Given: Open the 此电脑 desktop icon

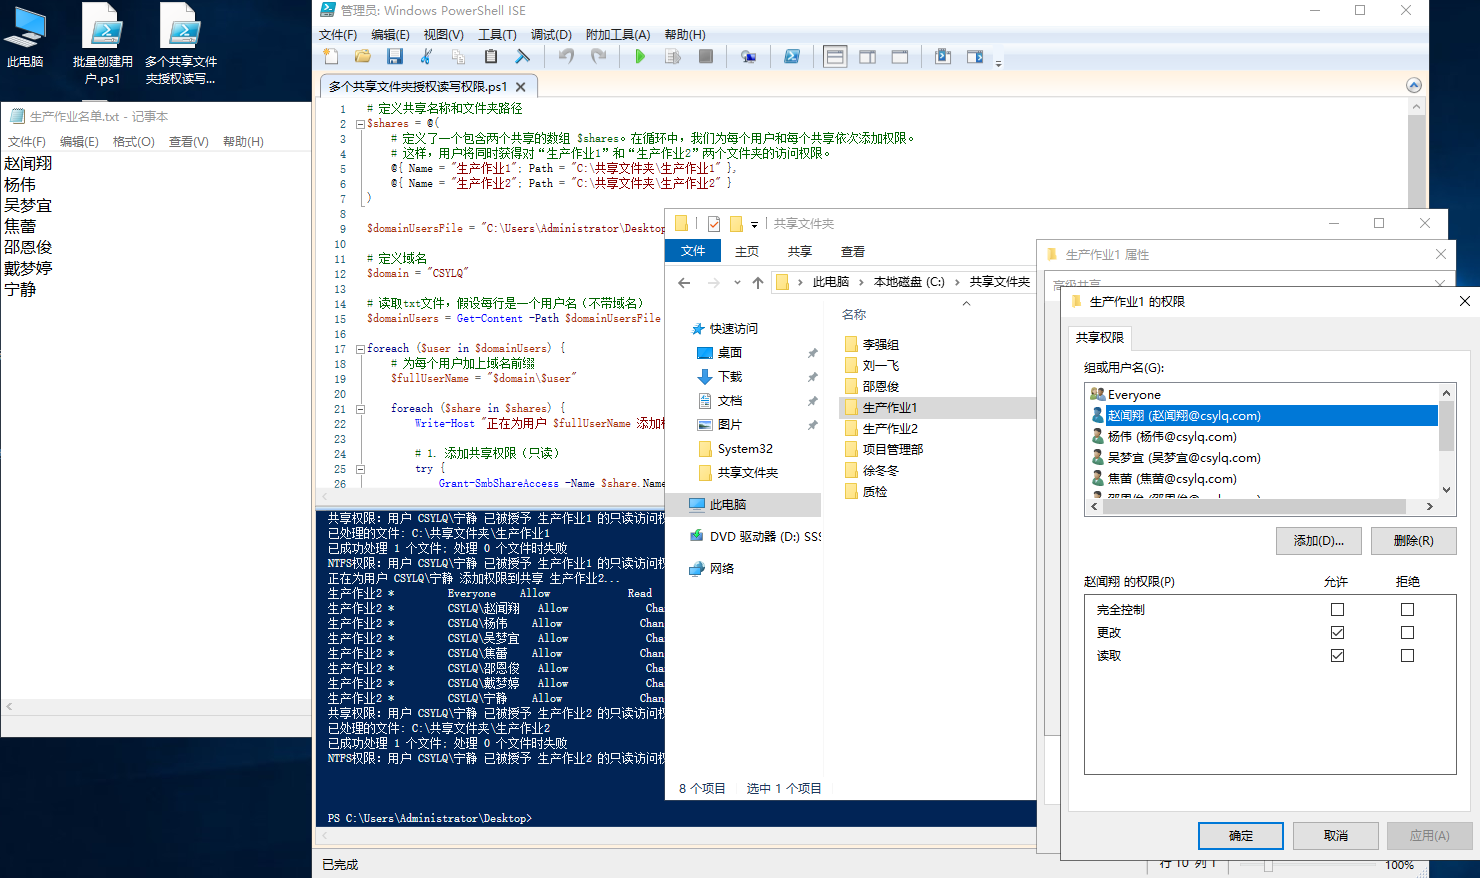Looking at the screenshot, I should (x=26, y=37).
